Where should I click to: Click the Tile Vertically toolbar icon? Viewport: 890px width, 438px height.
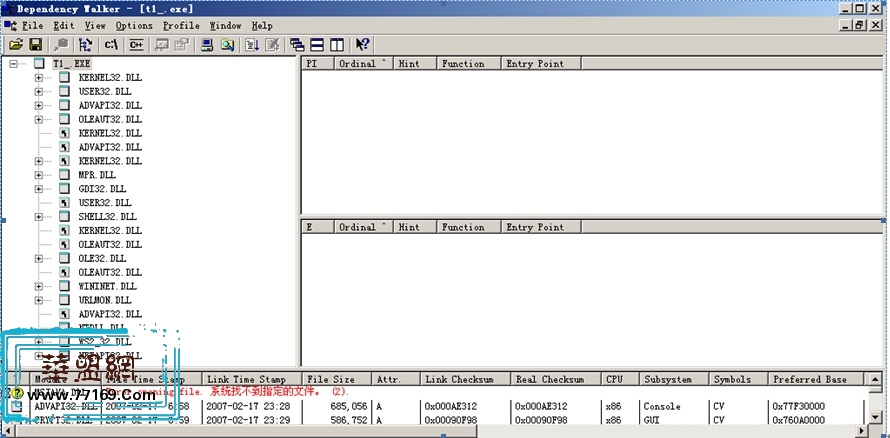coord(337,44)
